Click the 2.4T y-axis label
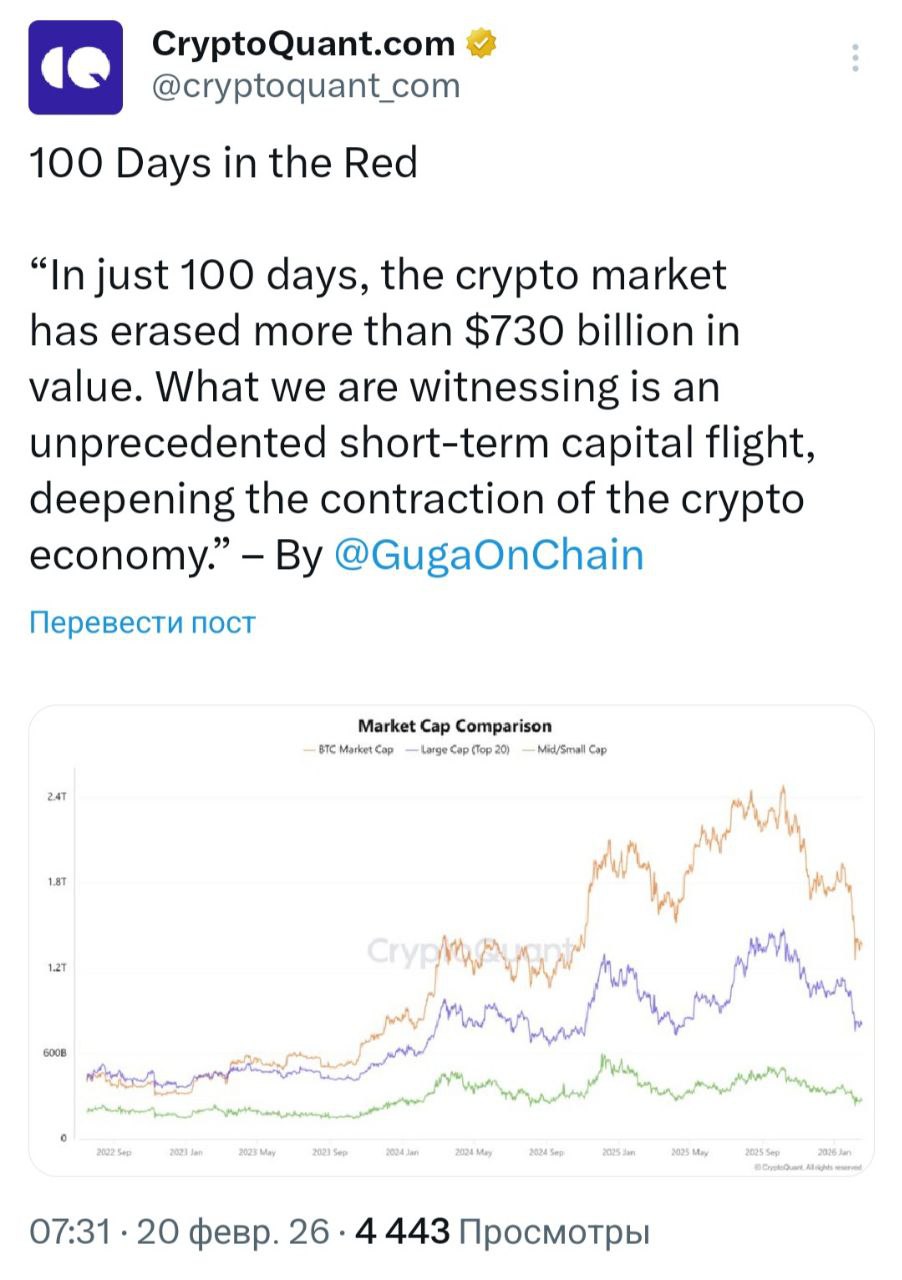The image size is (902, 1280). pyautogui.click(x=55, y=796)
